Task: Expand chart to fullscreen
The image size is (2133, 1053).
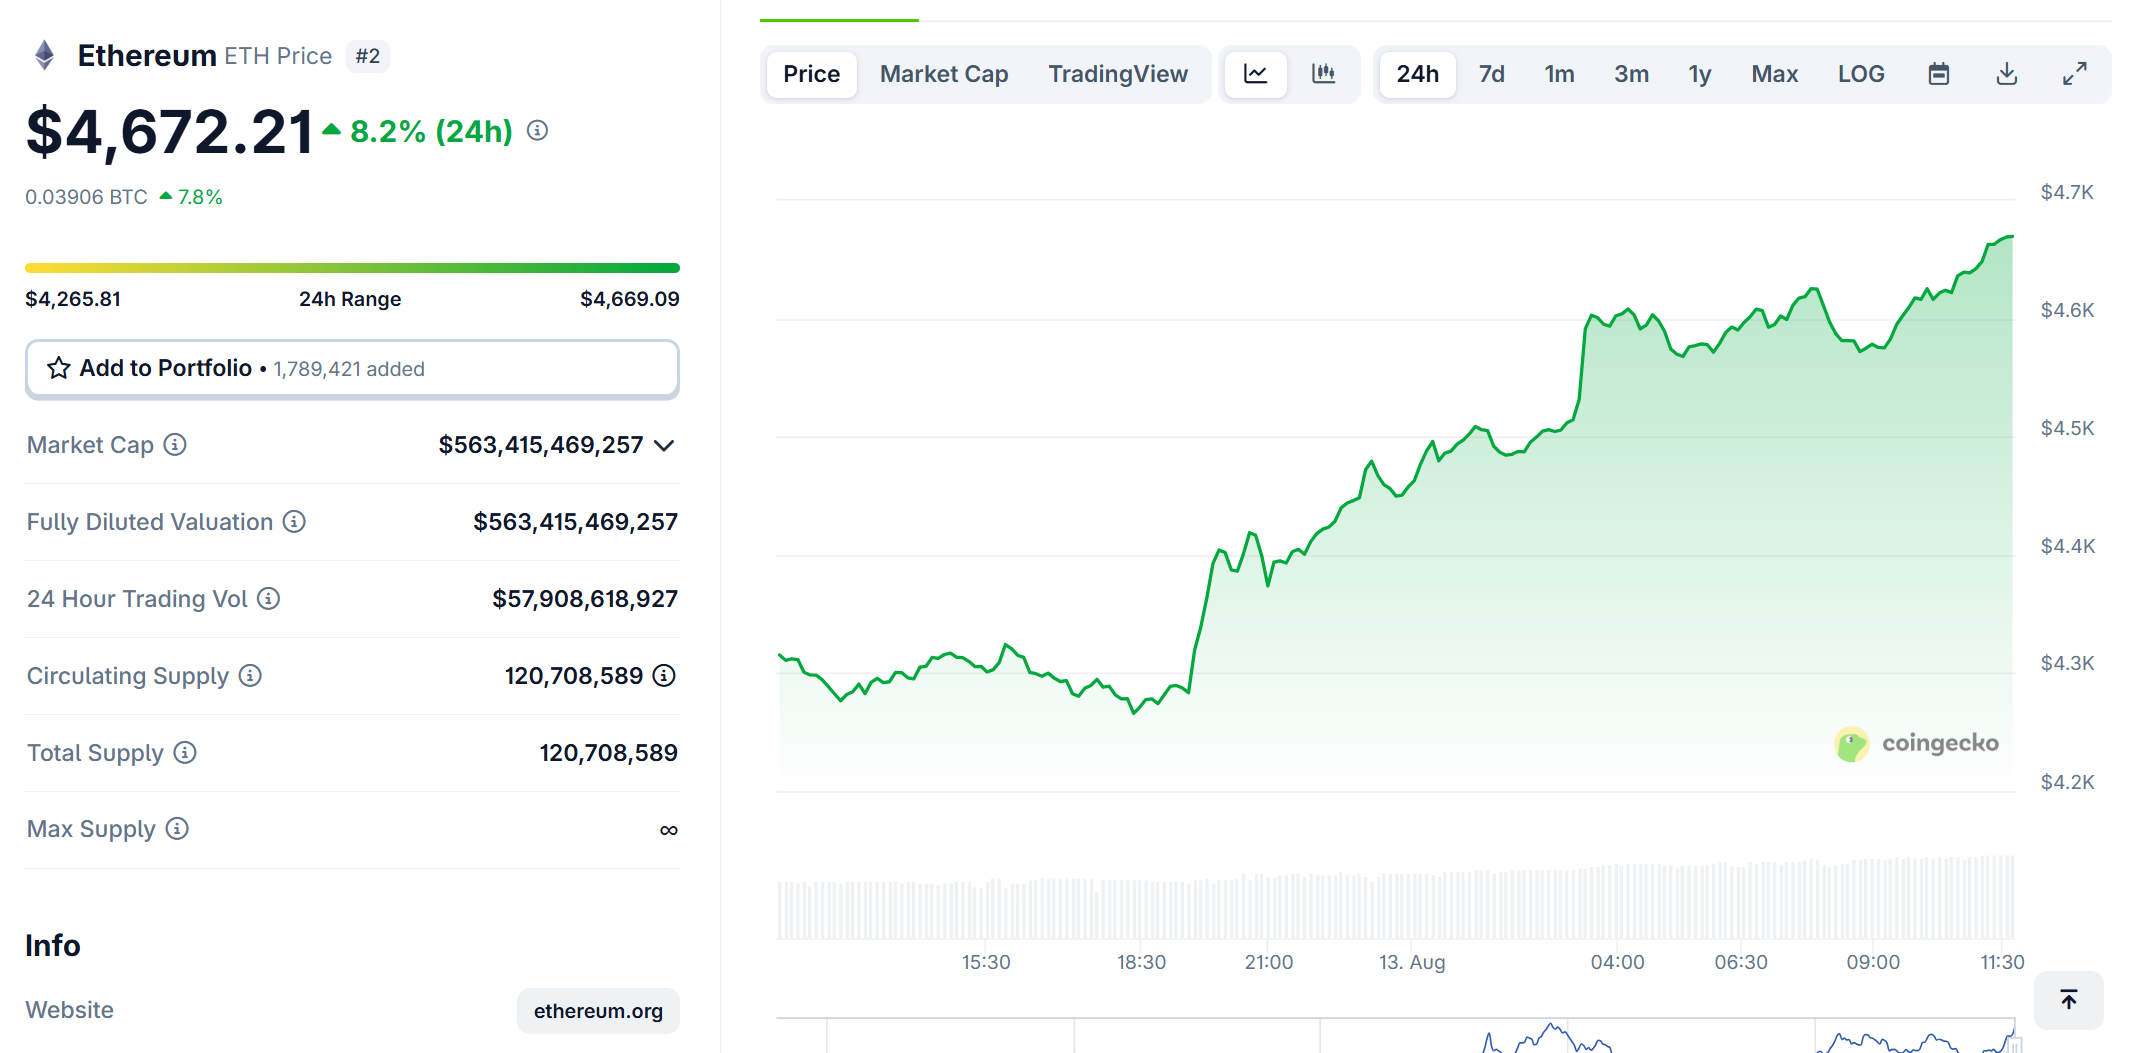Action: point(2074,74)
